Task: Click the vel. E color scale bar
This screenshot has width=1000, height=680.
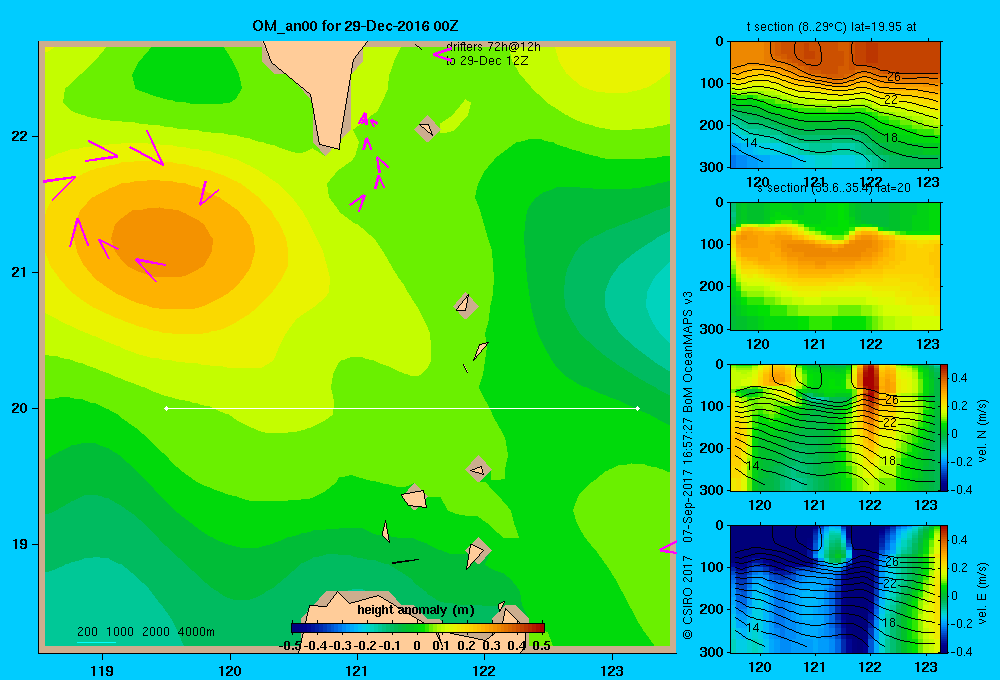Action: [x=945, y=589]
